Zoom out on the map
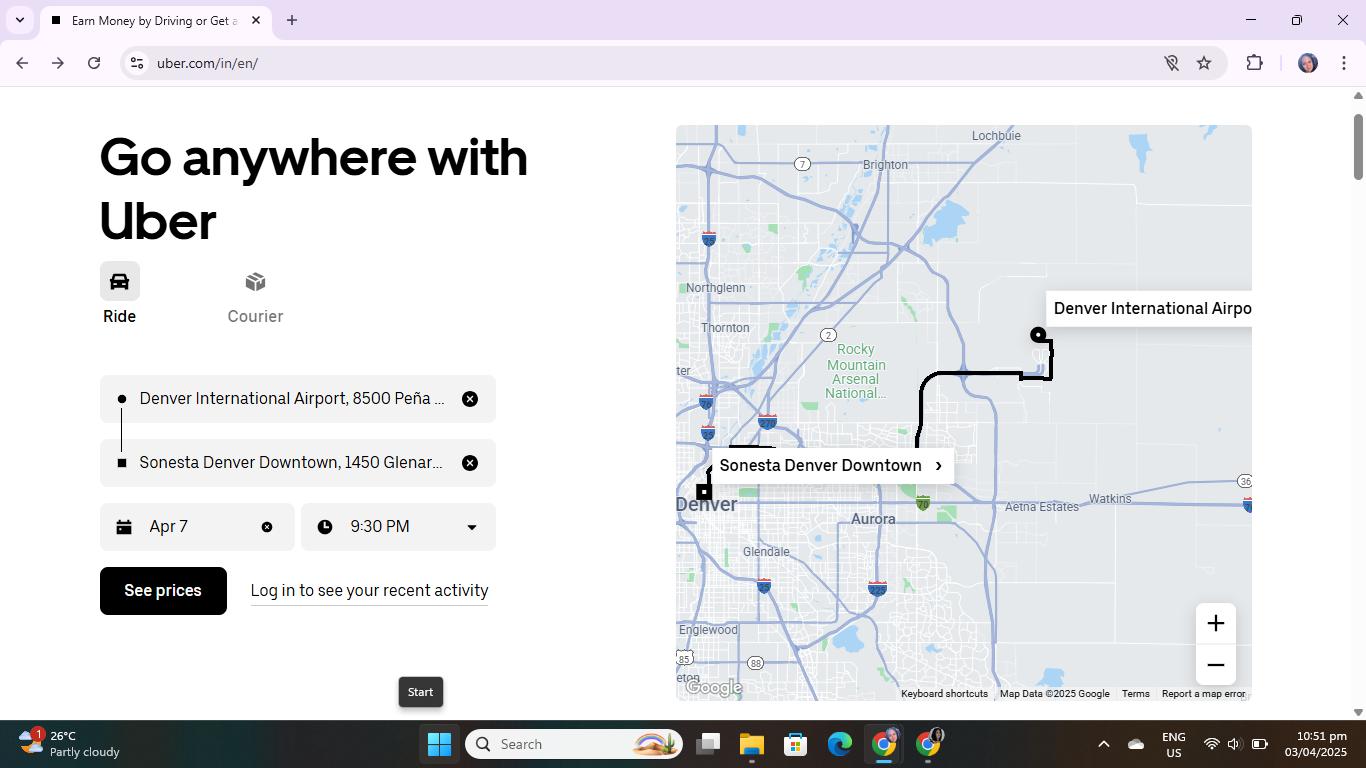1366x768 pixels. (1216, 665)
